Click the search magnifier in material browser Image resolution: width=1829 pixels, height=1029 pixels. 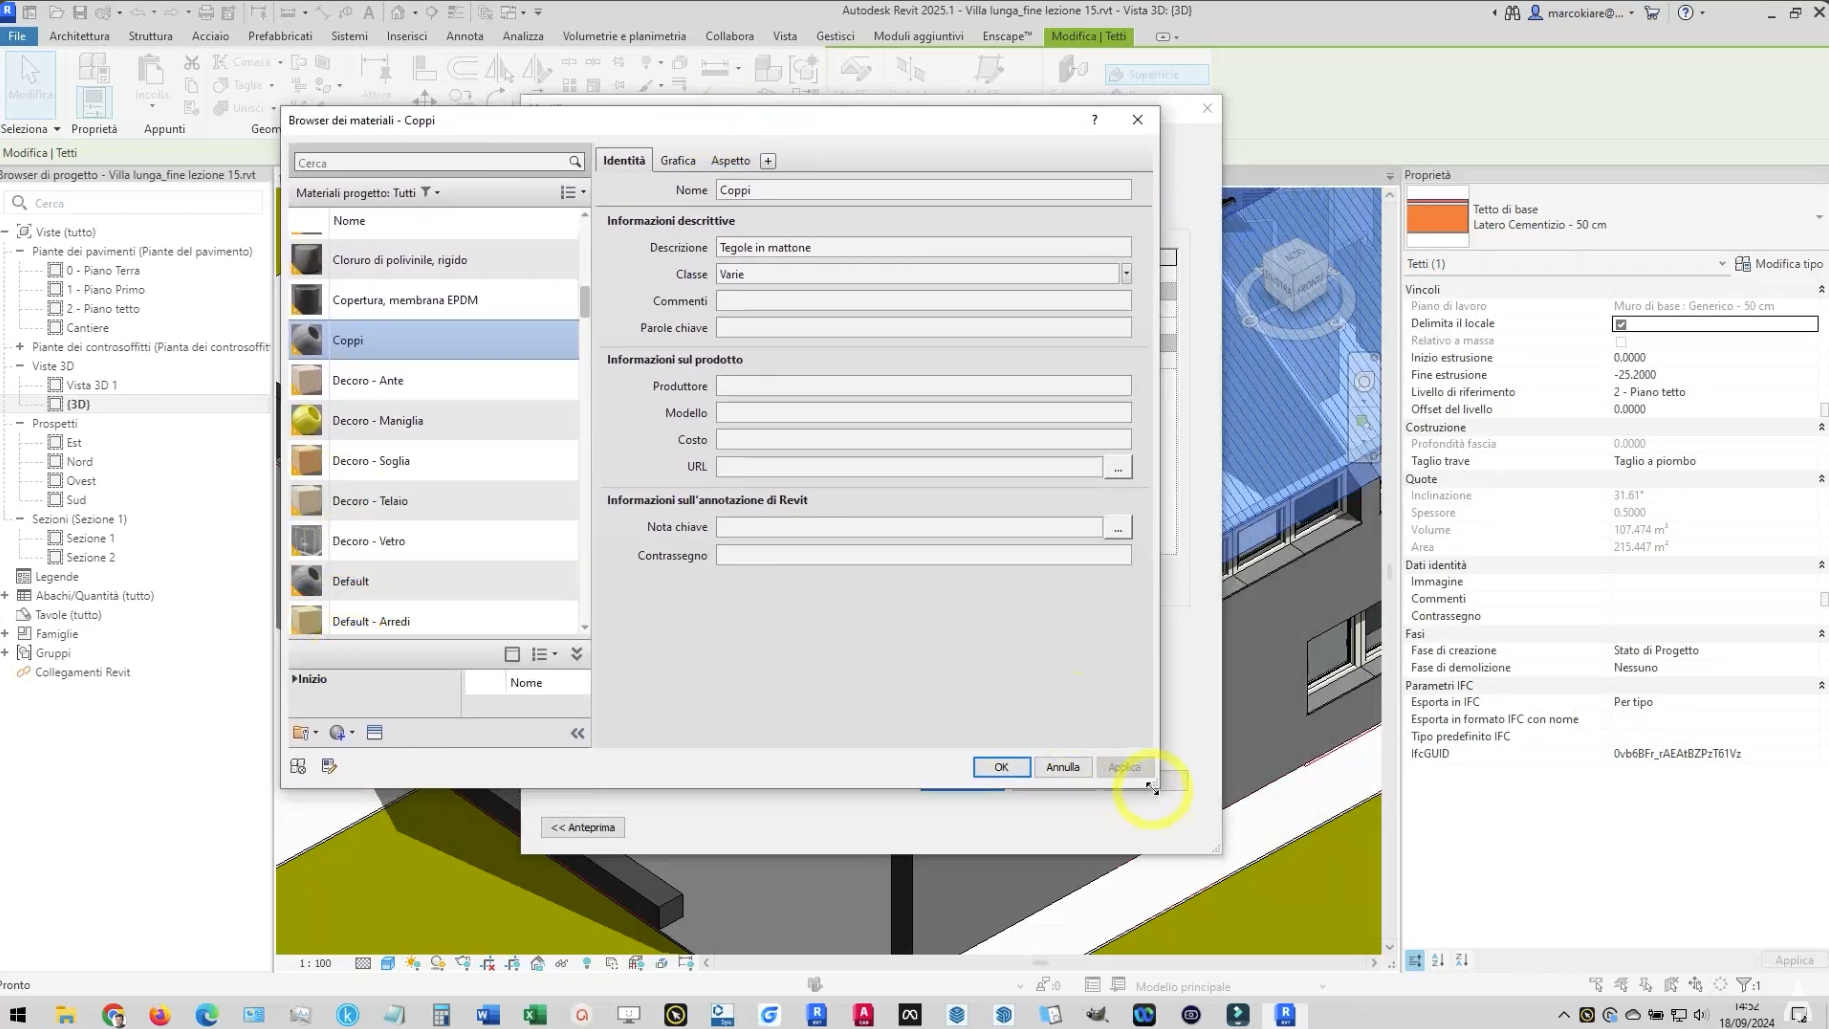(x=575, y=162)
